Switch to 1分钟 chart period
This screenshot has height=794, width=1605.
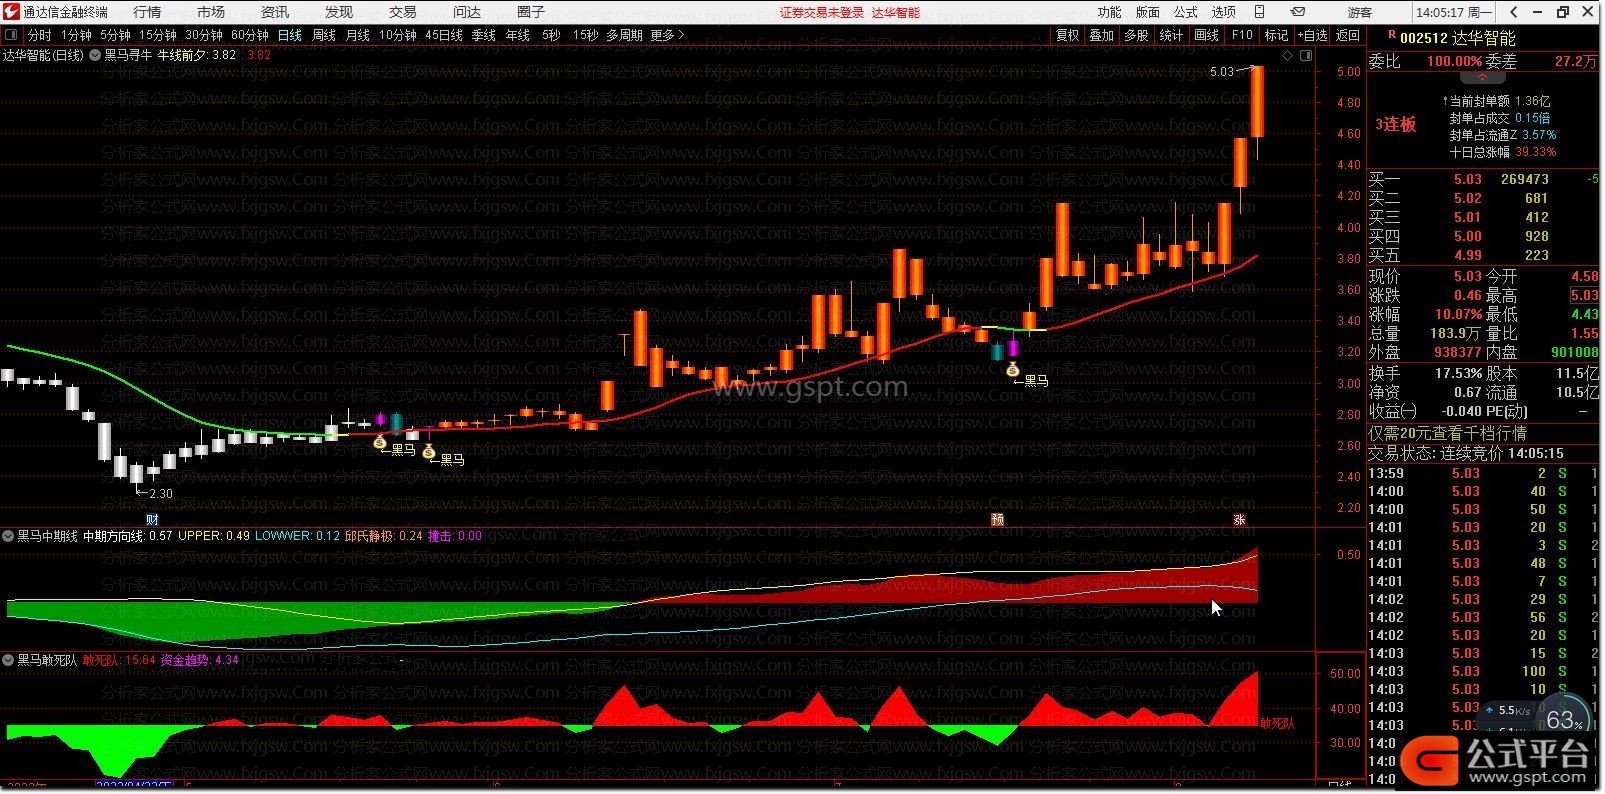pos(76,35)
